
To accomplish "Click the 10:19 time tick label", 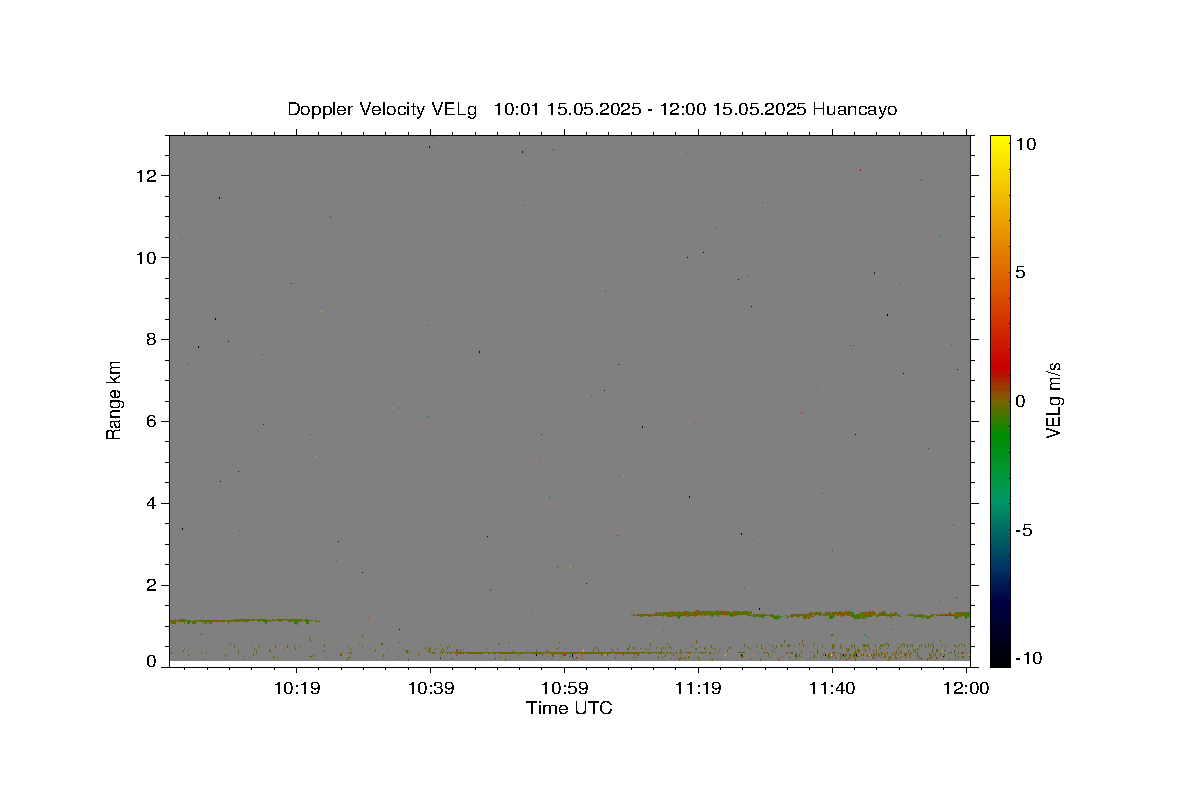I will (296, 688).
